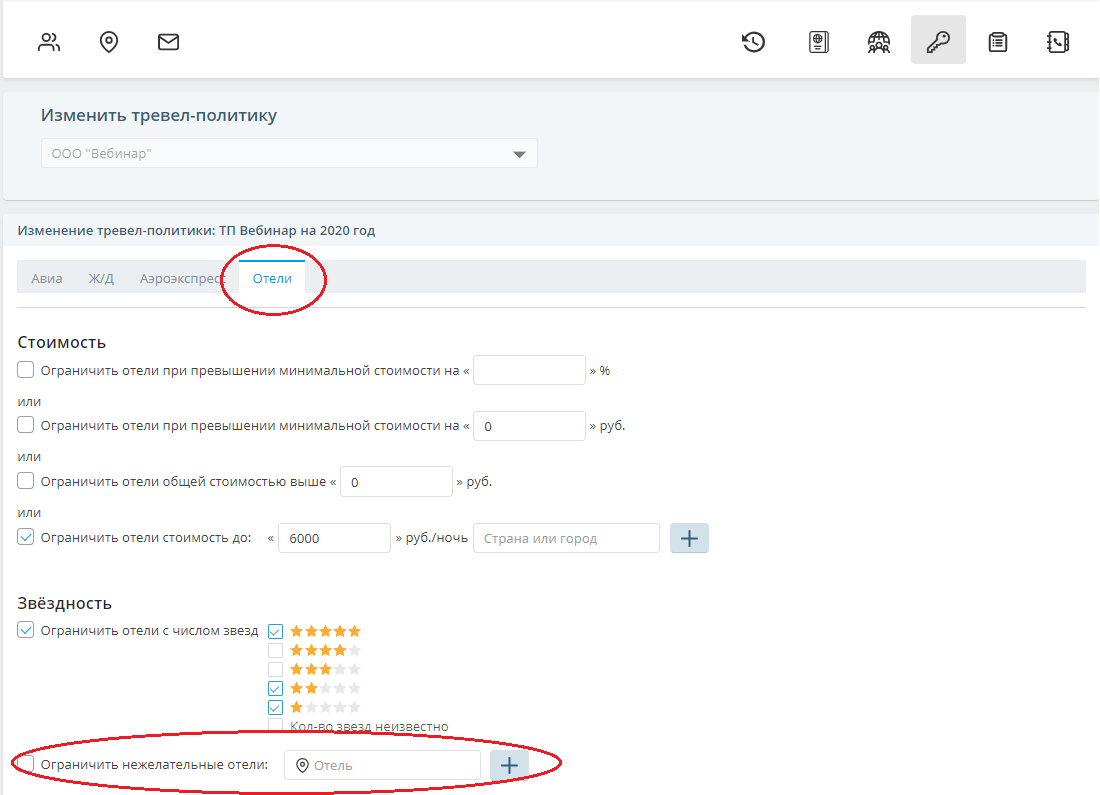Switch to the Аэроэкспресс tab
Viewport: 1100px width, 795px height.
[x=182, y=279]
